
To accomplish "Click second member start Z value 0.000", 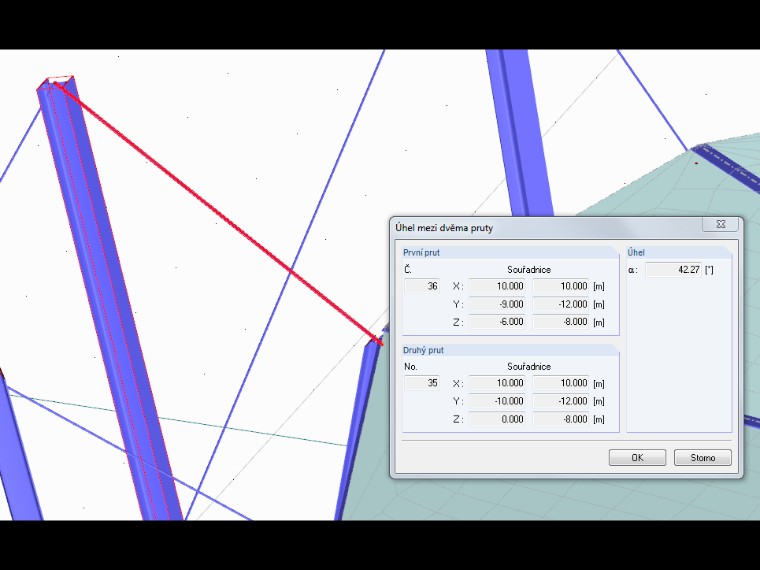I will [497, 419].
